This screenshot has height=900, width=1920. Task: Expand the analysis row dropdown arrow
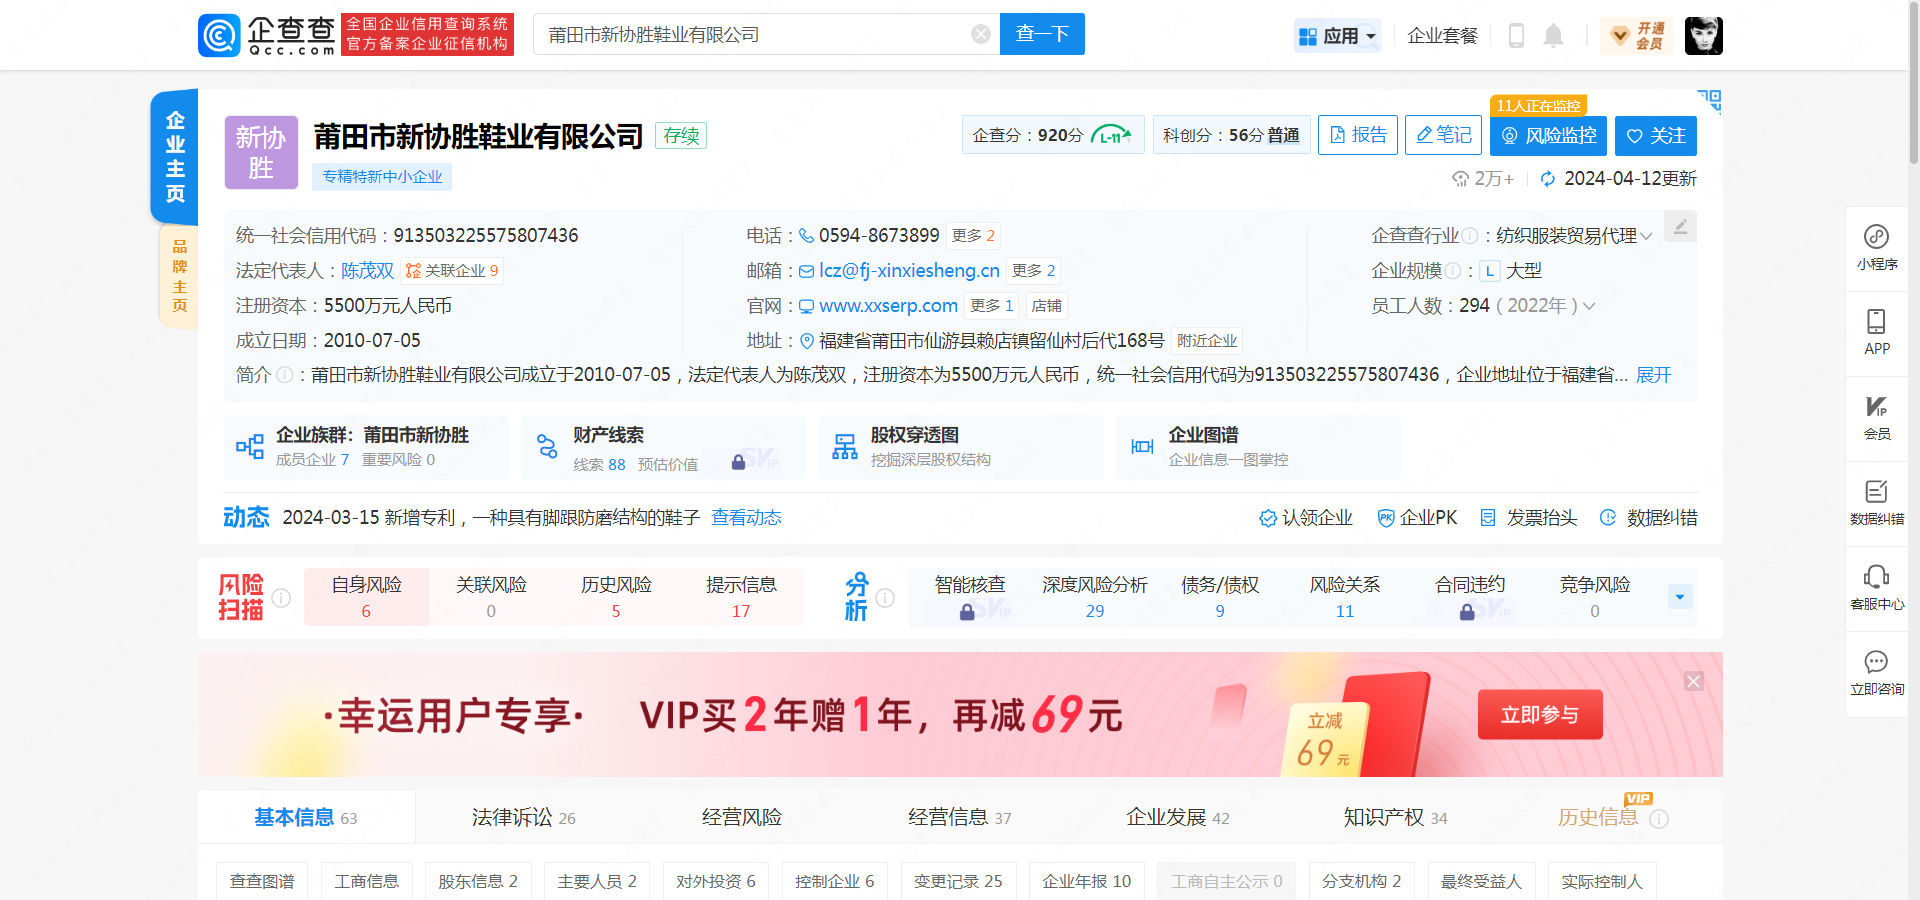coord(1680,597)
